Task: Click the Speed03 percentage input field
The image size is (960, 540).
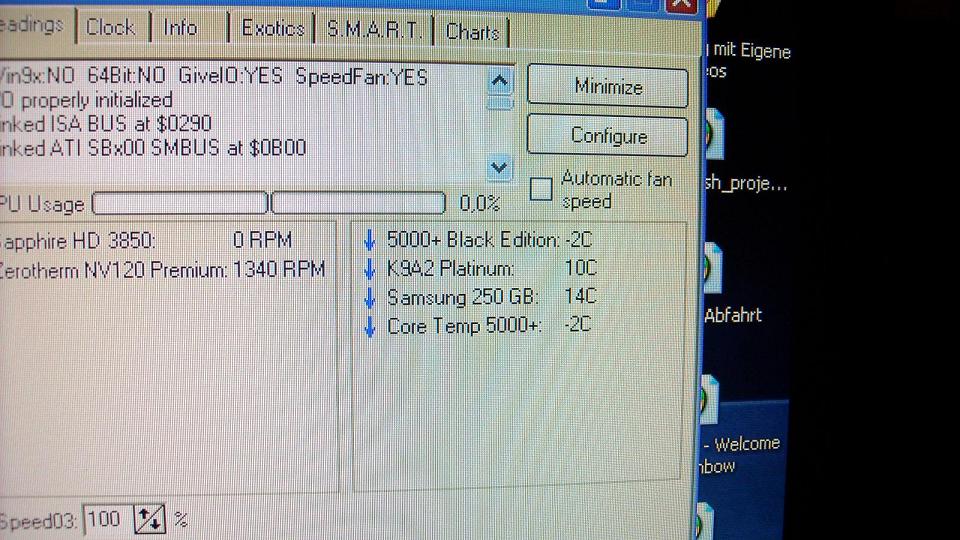Action: tap(108, 520)
